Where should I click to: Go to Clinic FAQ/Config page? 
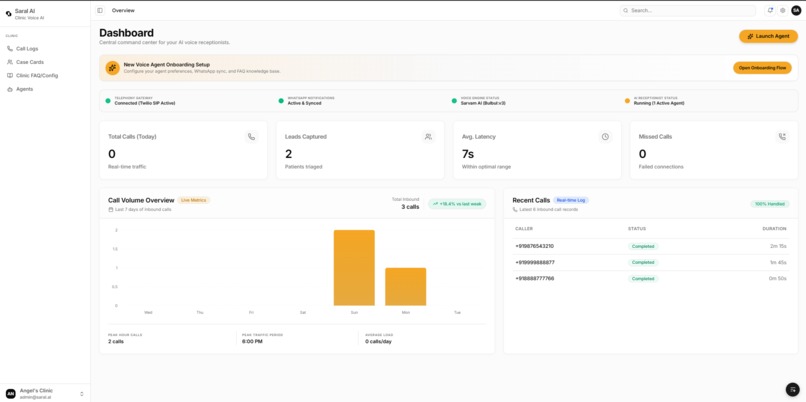pyautogui.click(x=45, y=76)
